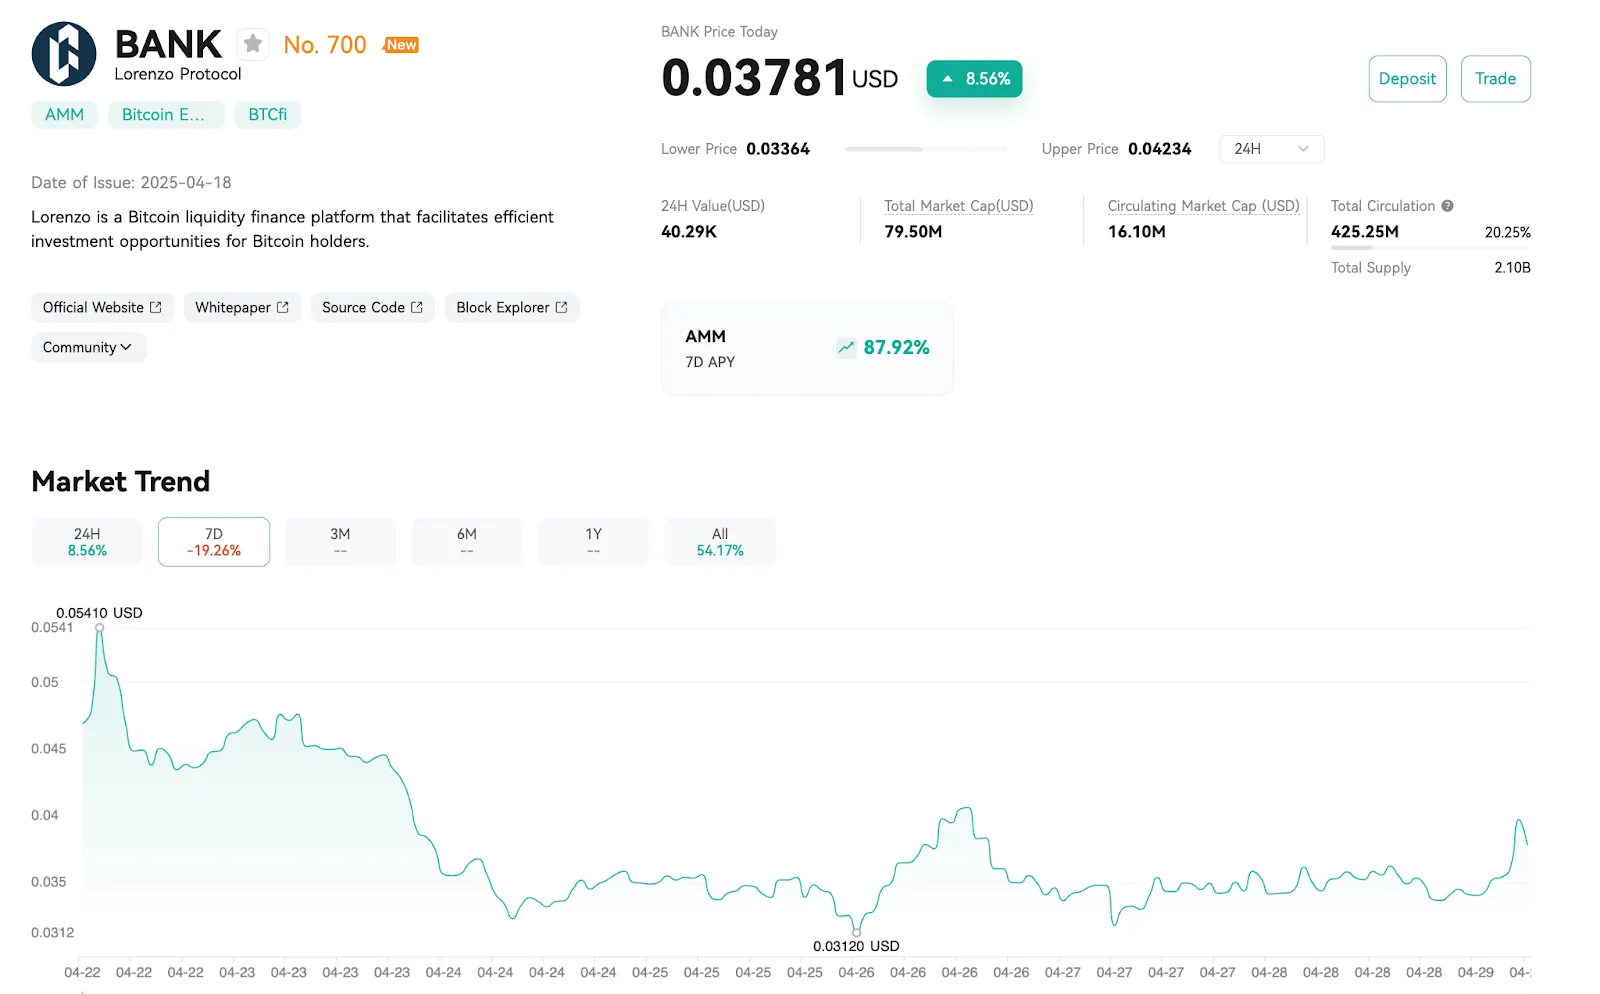The height and width of the screenshot is (994, 1600).
Task: Click the external-link icon on Official Website
Action: point(156,308)
